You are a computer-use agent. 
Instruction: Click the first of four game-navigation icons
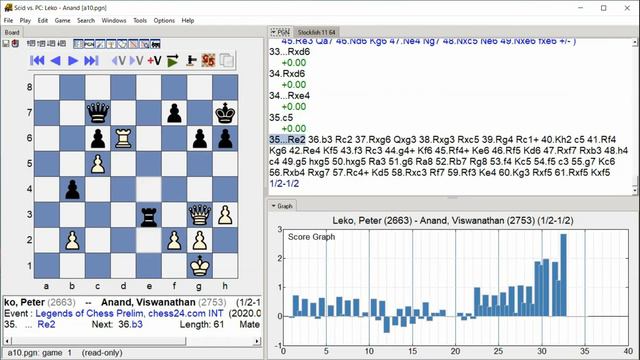(x=31, y=43)
